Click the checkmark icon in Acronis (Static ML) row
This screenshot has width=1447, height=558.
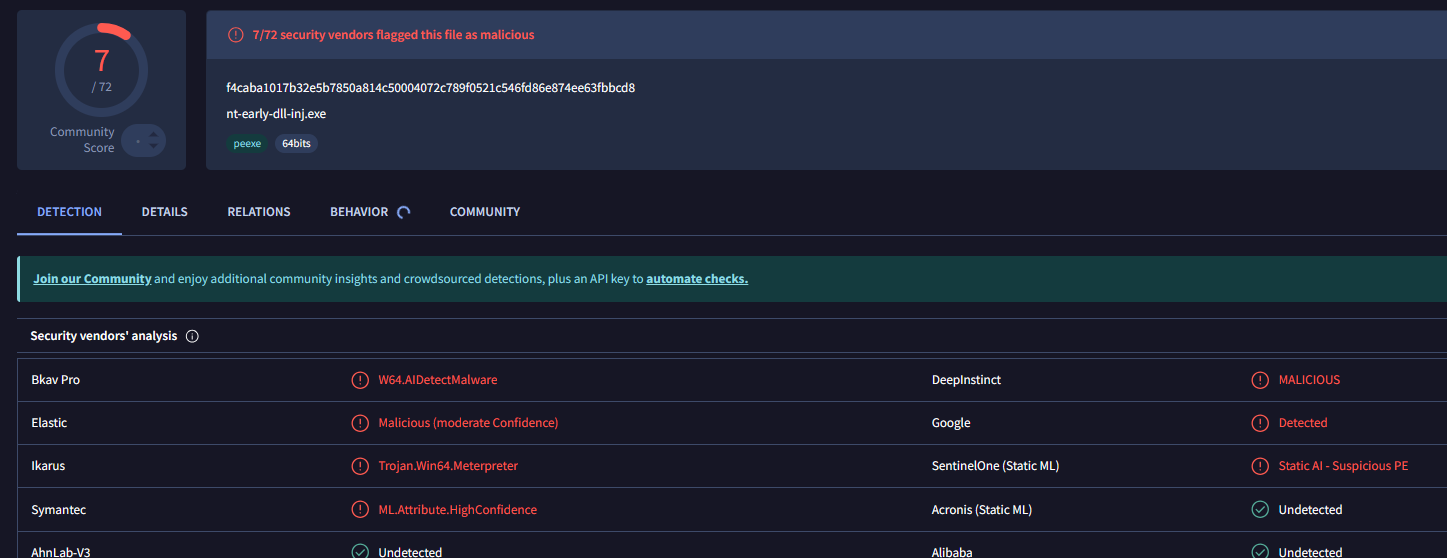tap(1260, 510)
